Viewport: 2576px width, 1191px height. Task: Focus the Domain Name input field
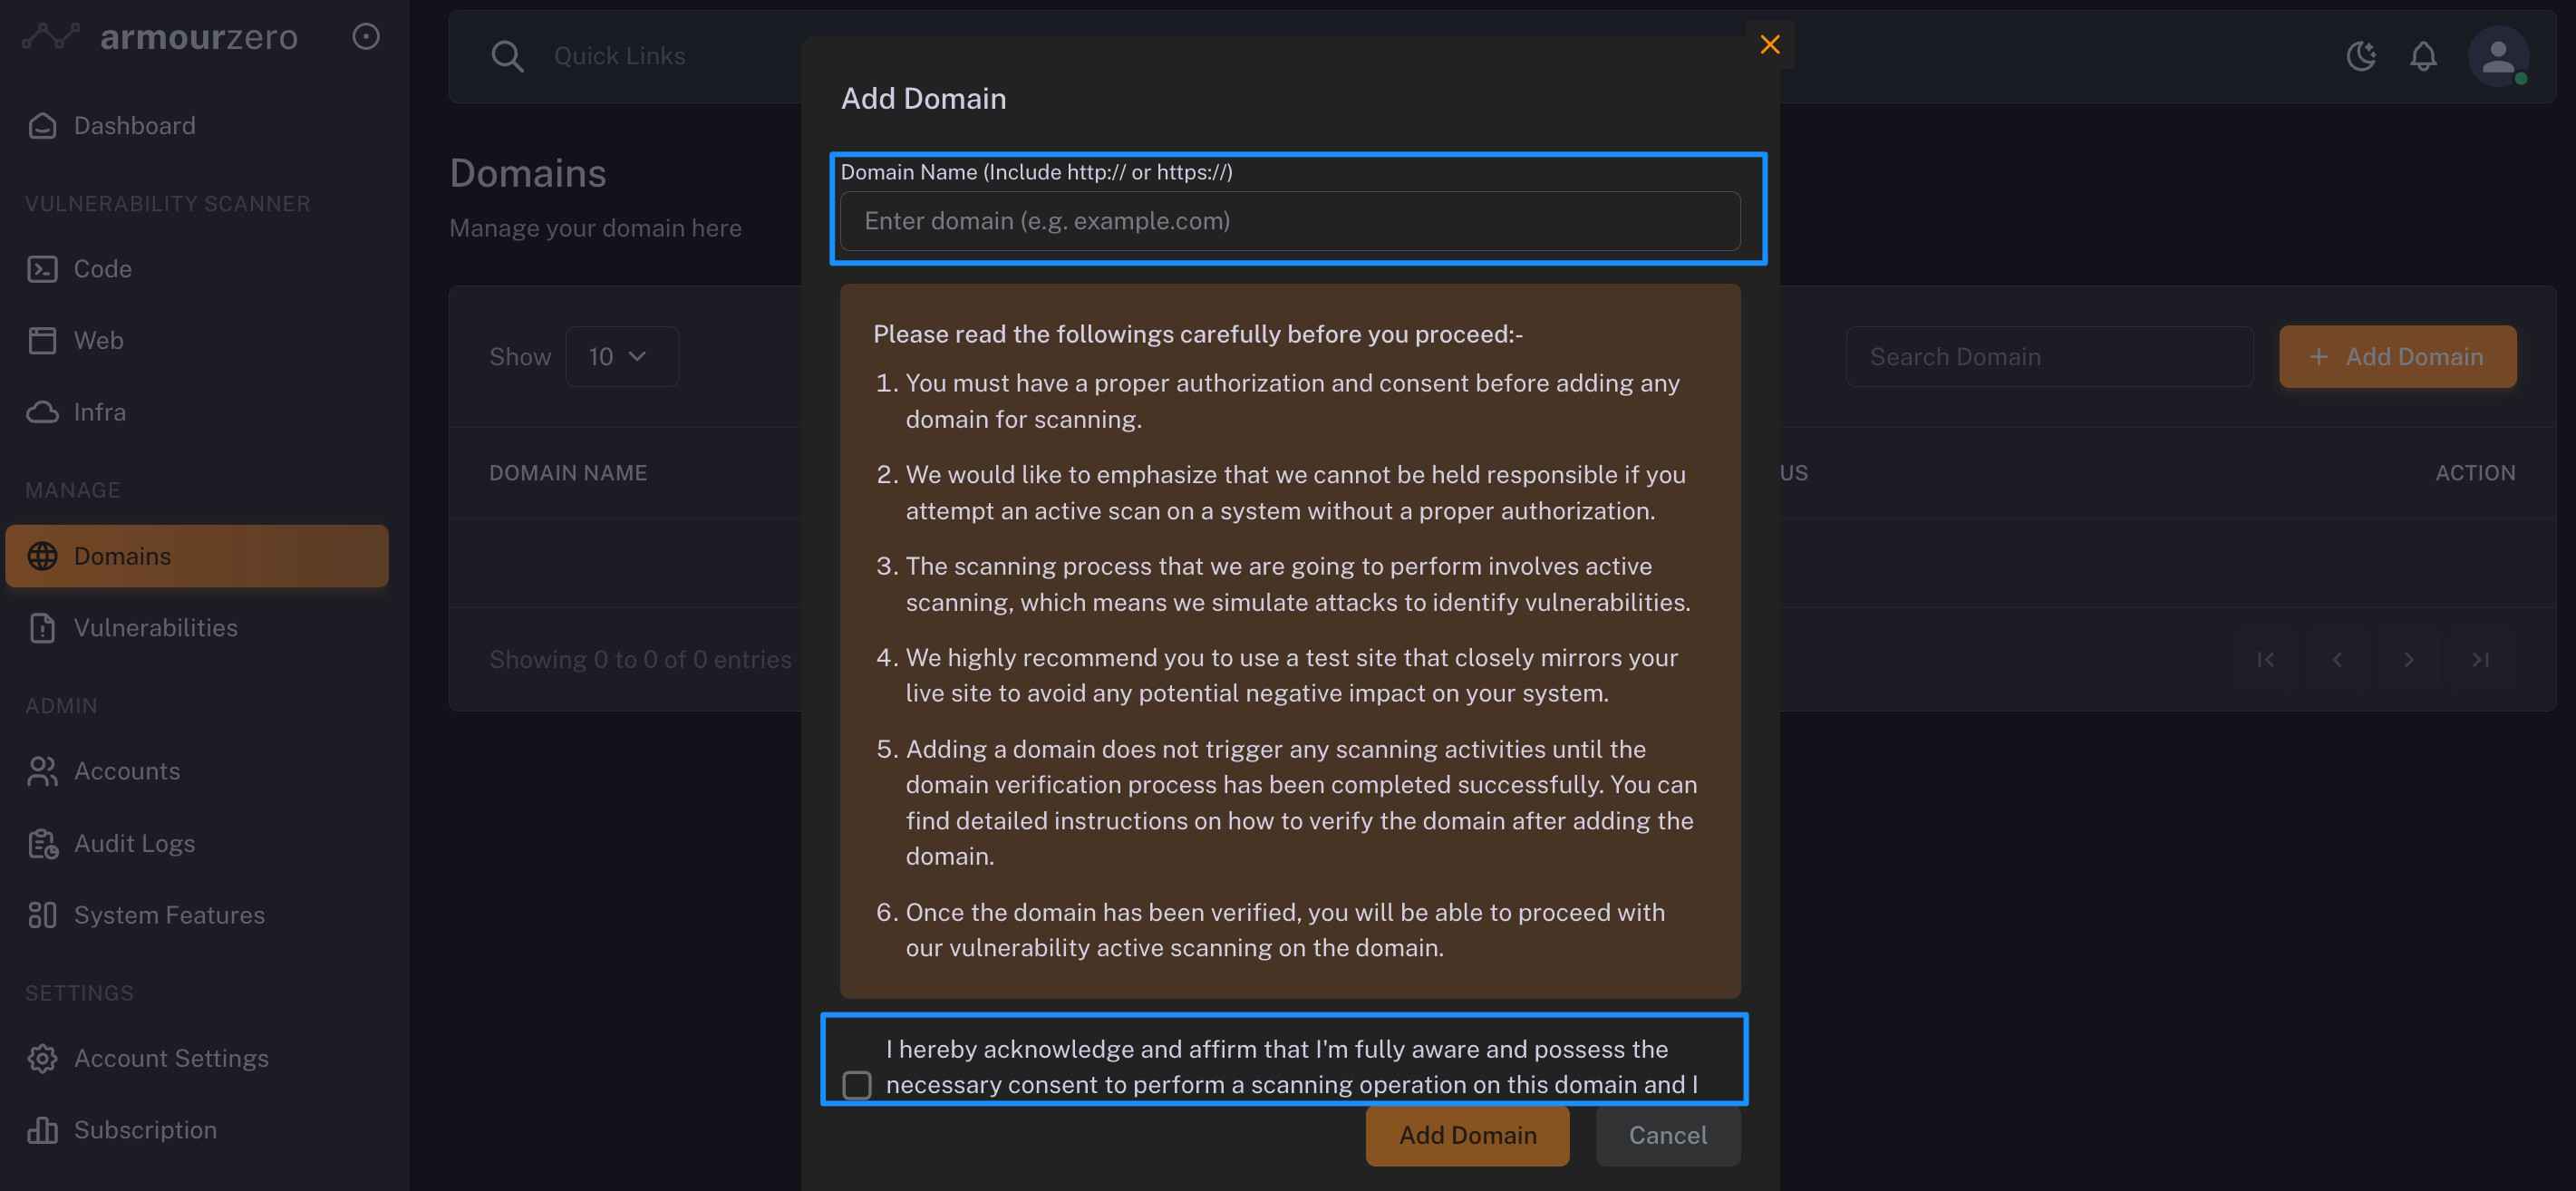(1289, 221)
